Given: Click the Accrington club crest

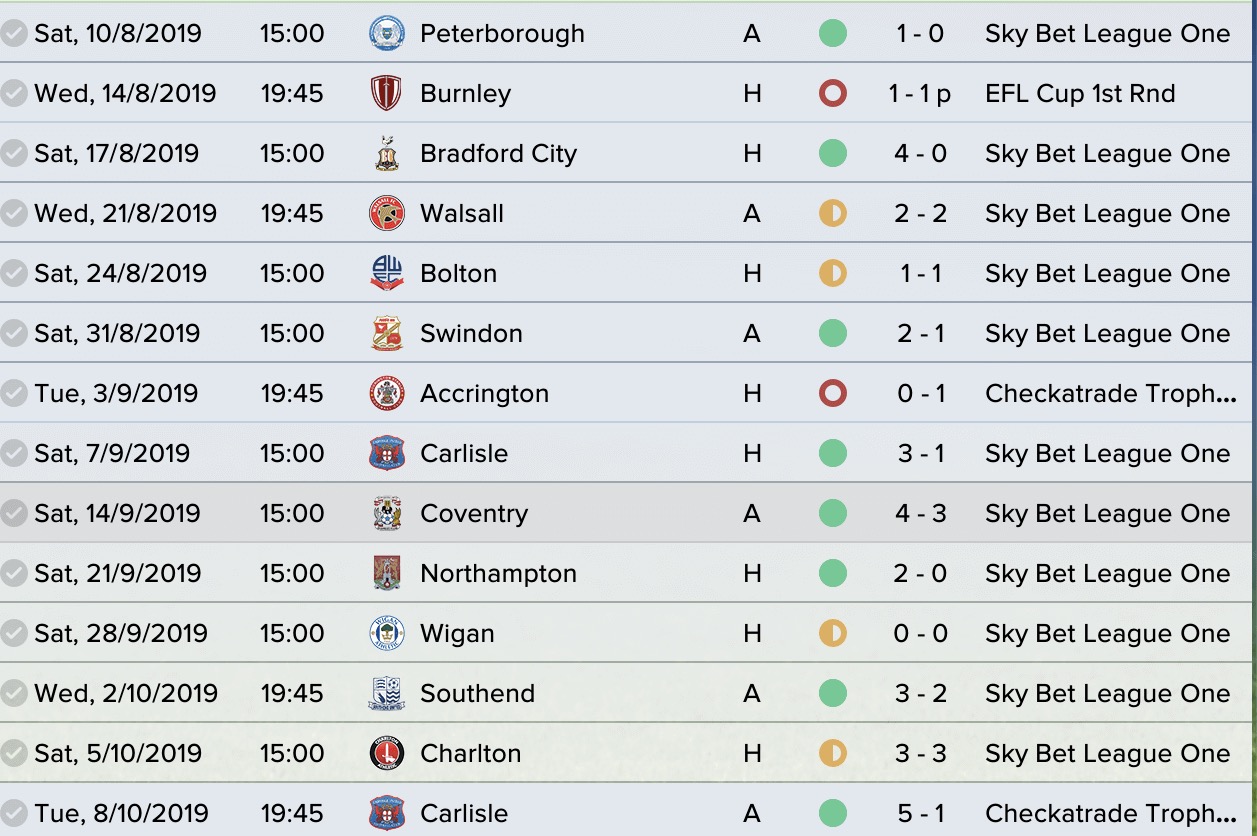Looking at the screenshot, I should click(386, 393).
